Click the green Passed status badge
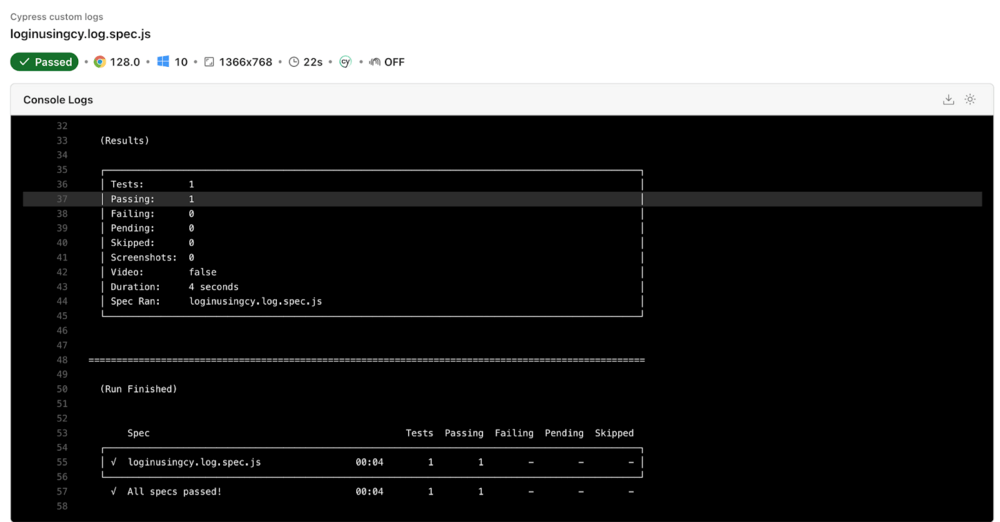The height and width of the screenshot is (522, 1000). tap(44, 62)
